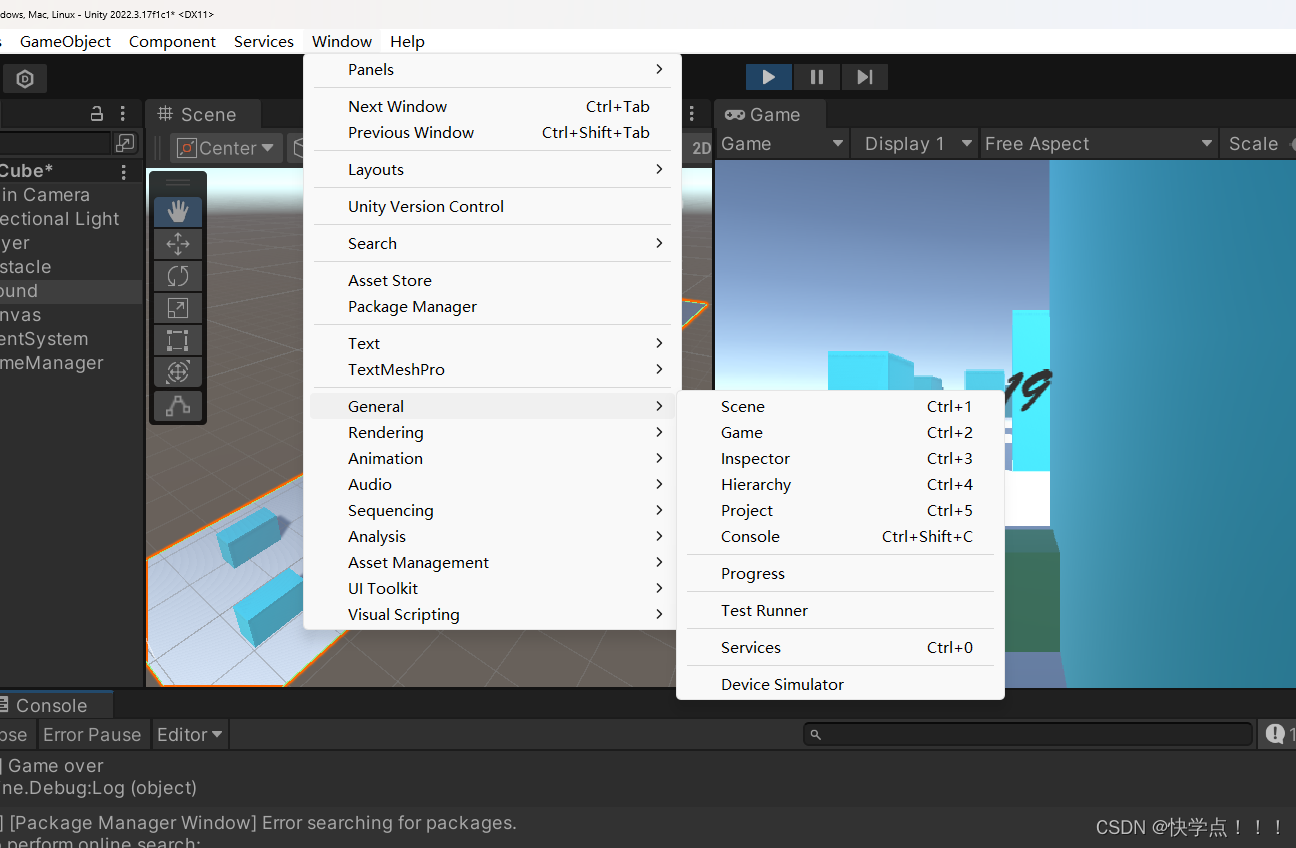Enable Error Pause in the Console
Screen dimensions: 1296x848
tap(92, 733)
